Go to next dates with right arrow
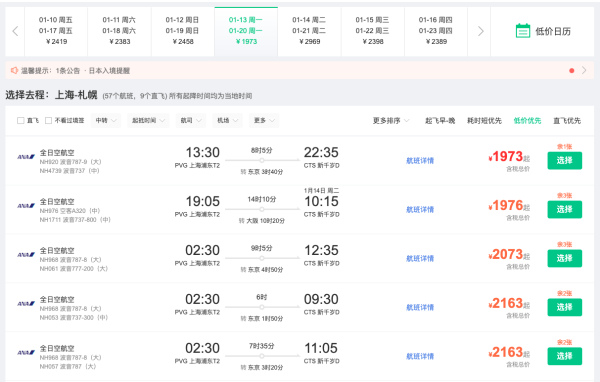The height and width of the screenshot is (382, 600). tap(481, 31)
